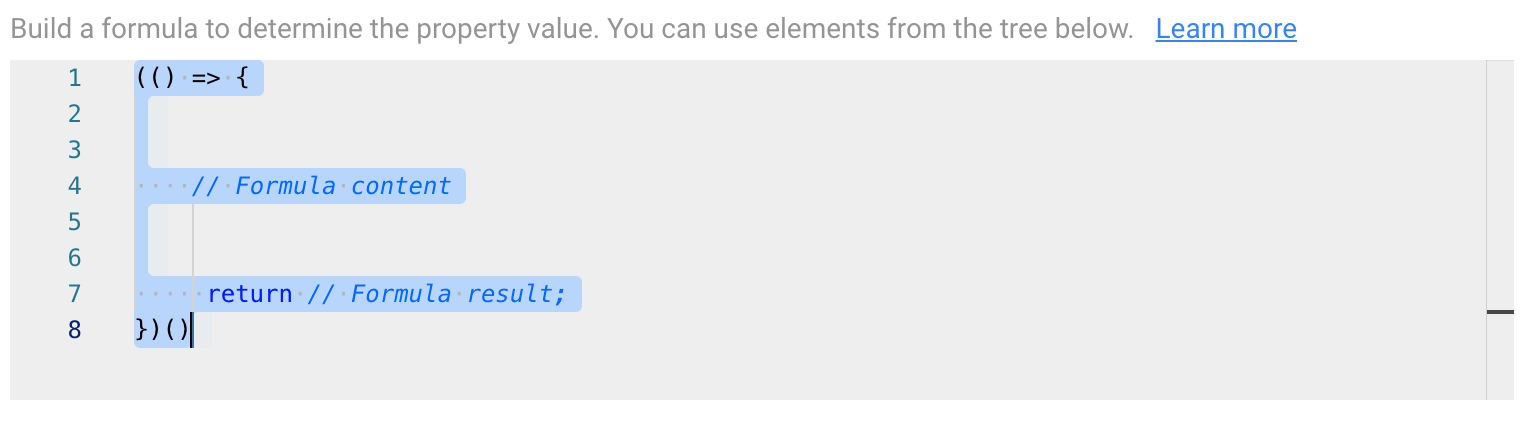This screenshot has width=1538, height=438.
Task: Place cursor on the closing "})()" text
Action: click(161, 330)
